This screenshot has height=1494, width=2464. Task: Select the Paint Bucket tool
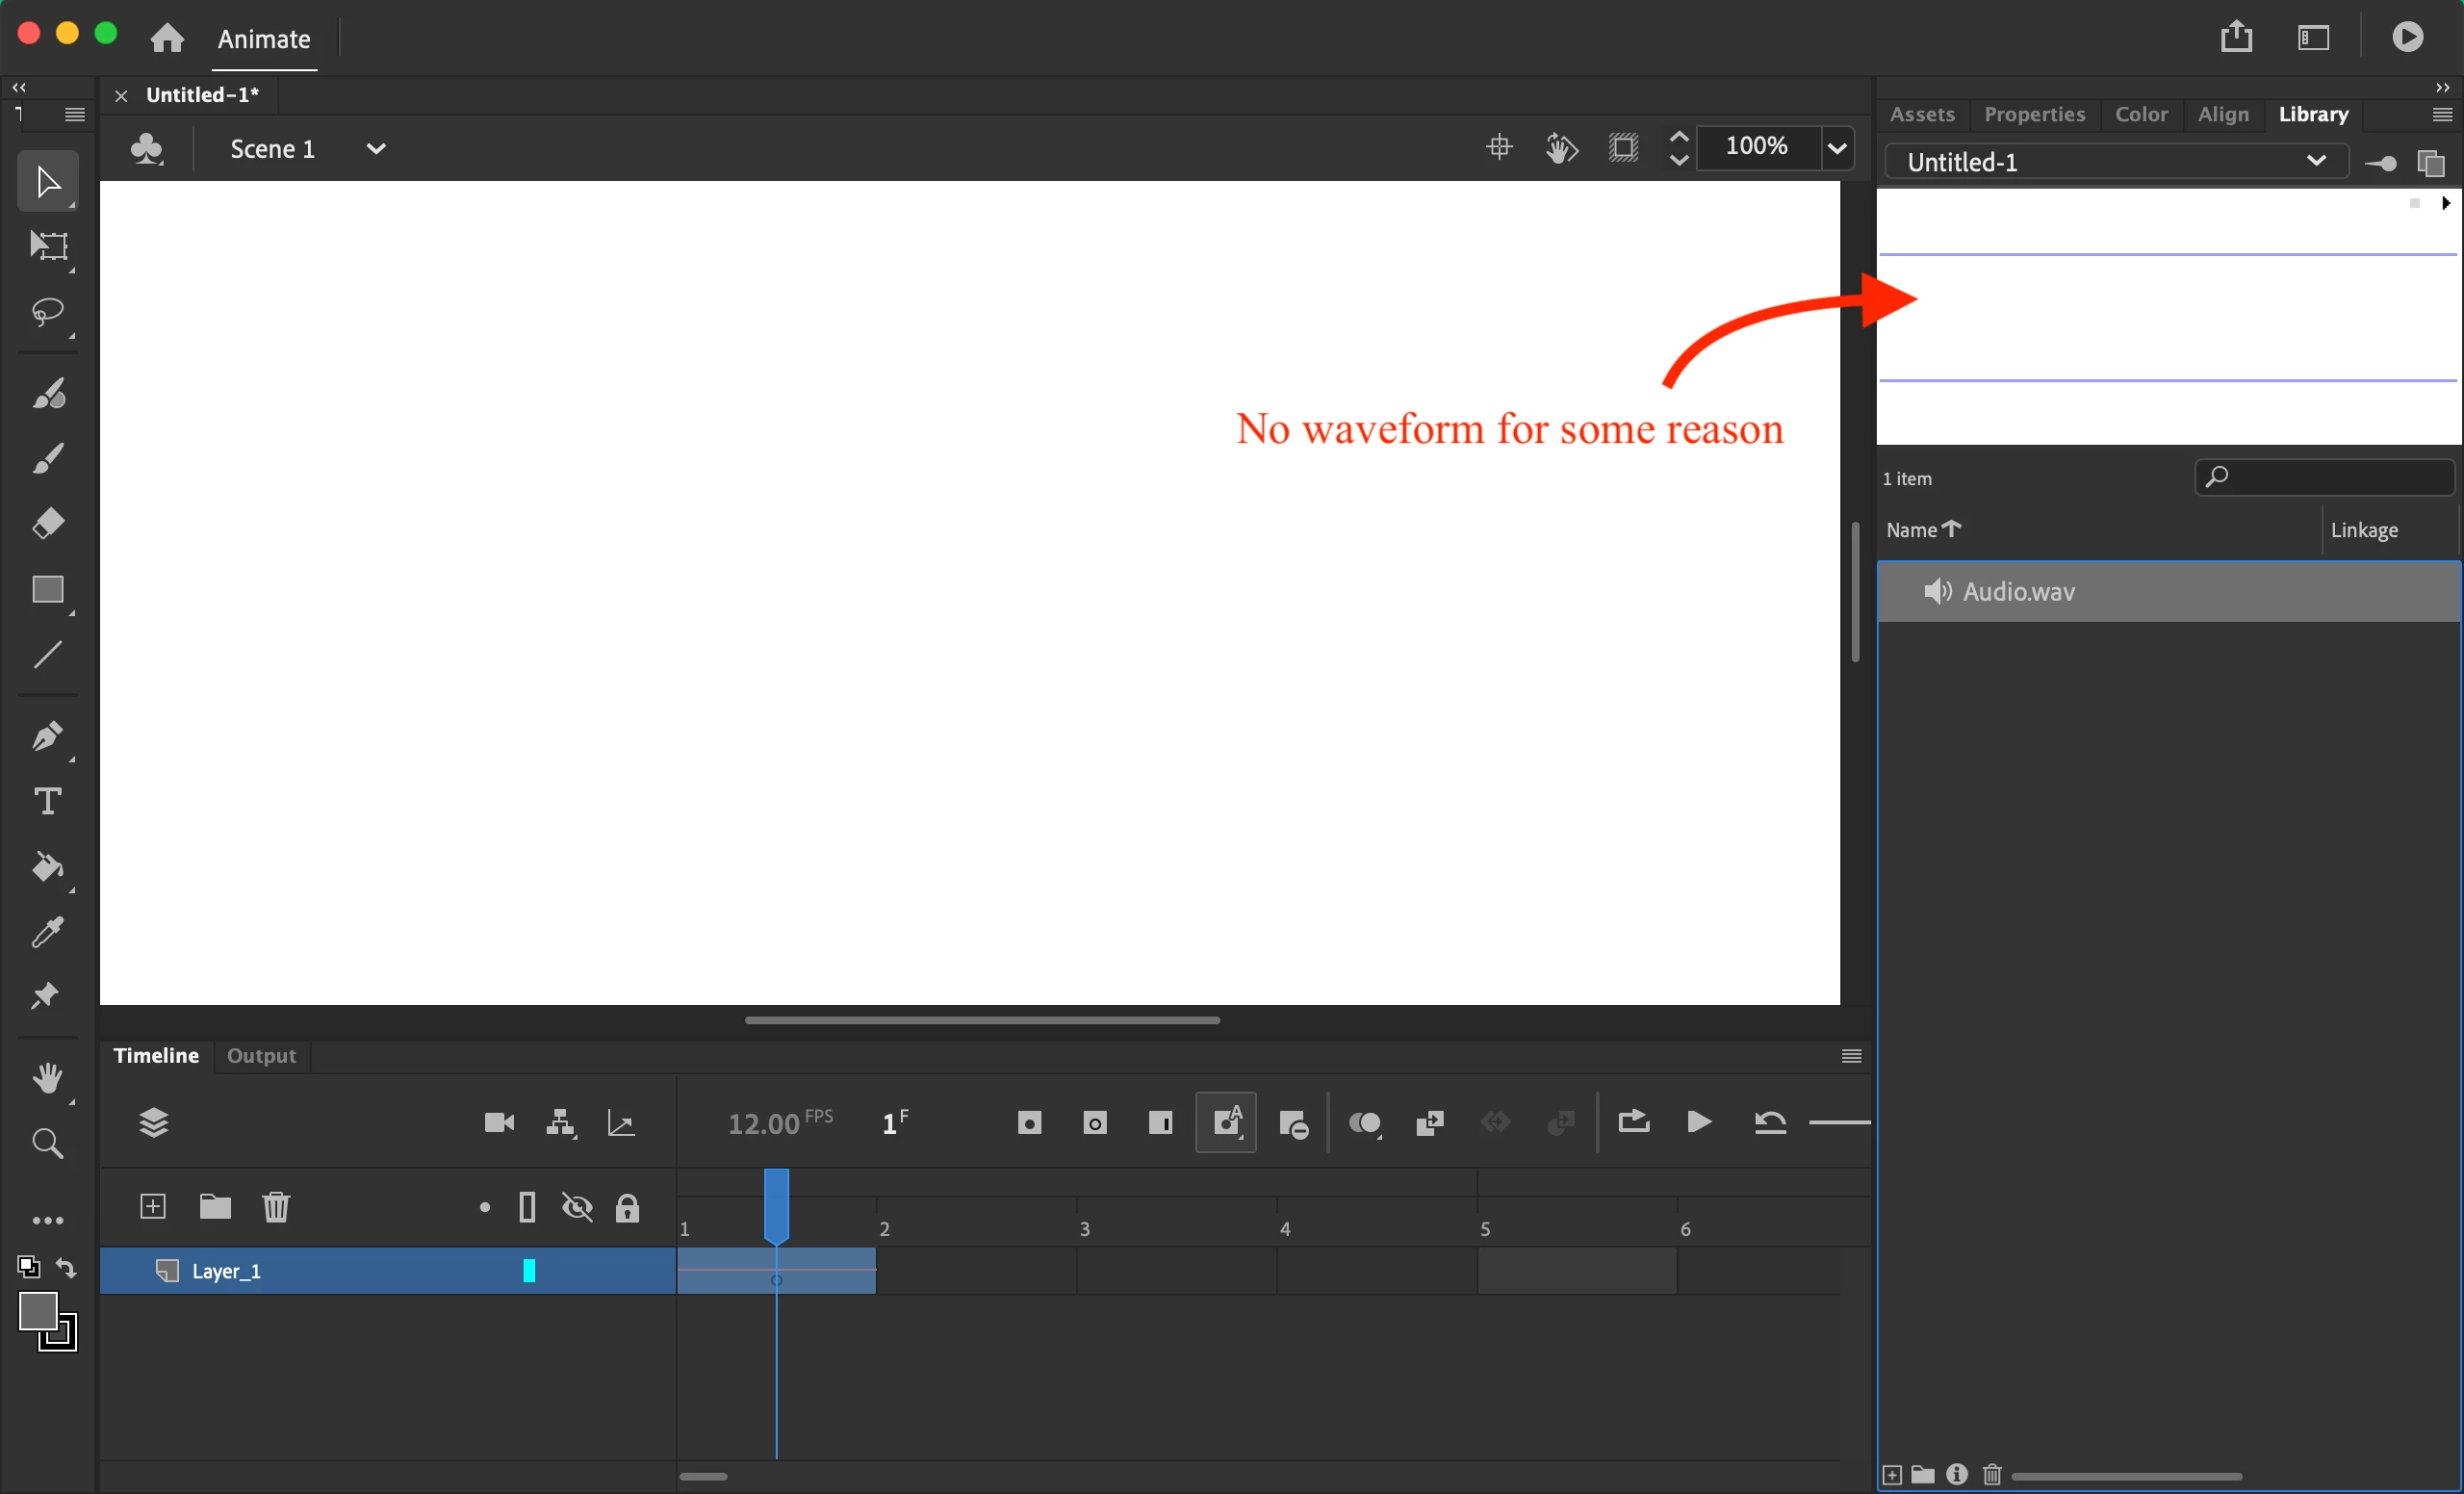click(x=47, y=867)
